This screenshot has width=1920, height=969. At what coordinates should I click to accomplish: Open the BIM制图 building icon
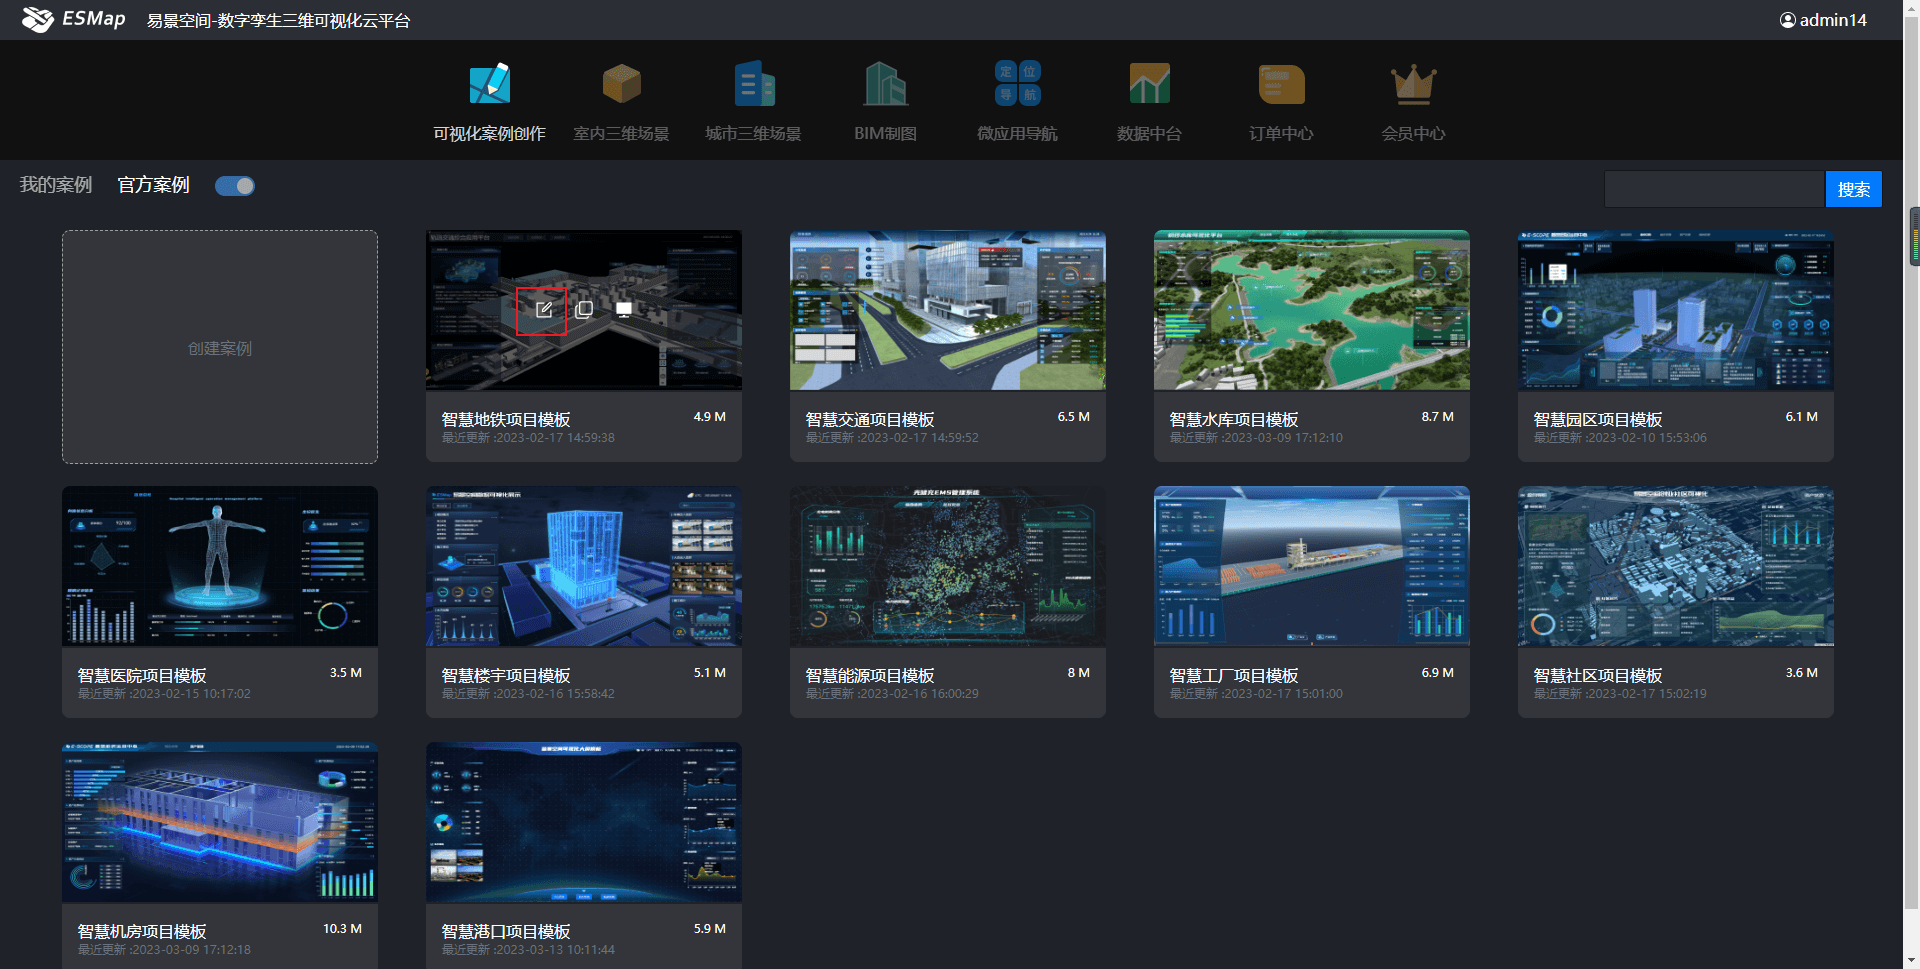(x=885, y=85)
